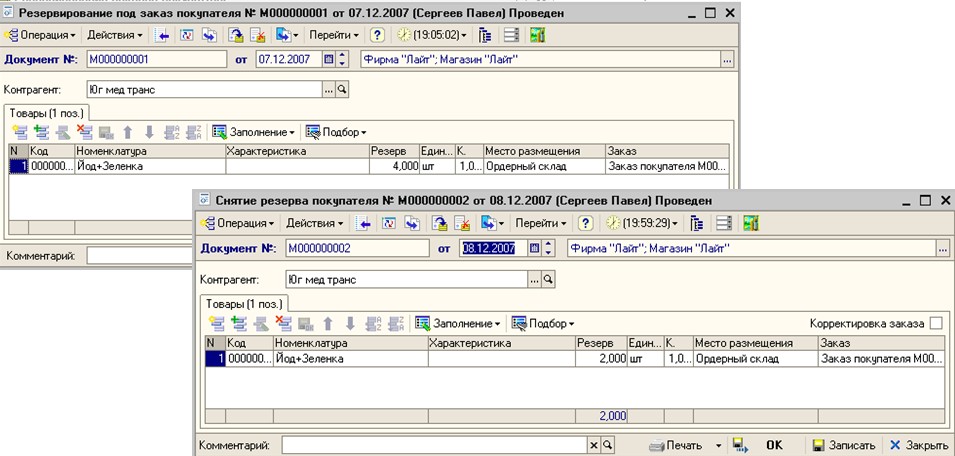Click calendar icon next to date 08.12.2007
Image resolution: width=955 pixels, height=456 pixels.
click(x=534, y=248)
